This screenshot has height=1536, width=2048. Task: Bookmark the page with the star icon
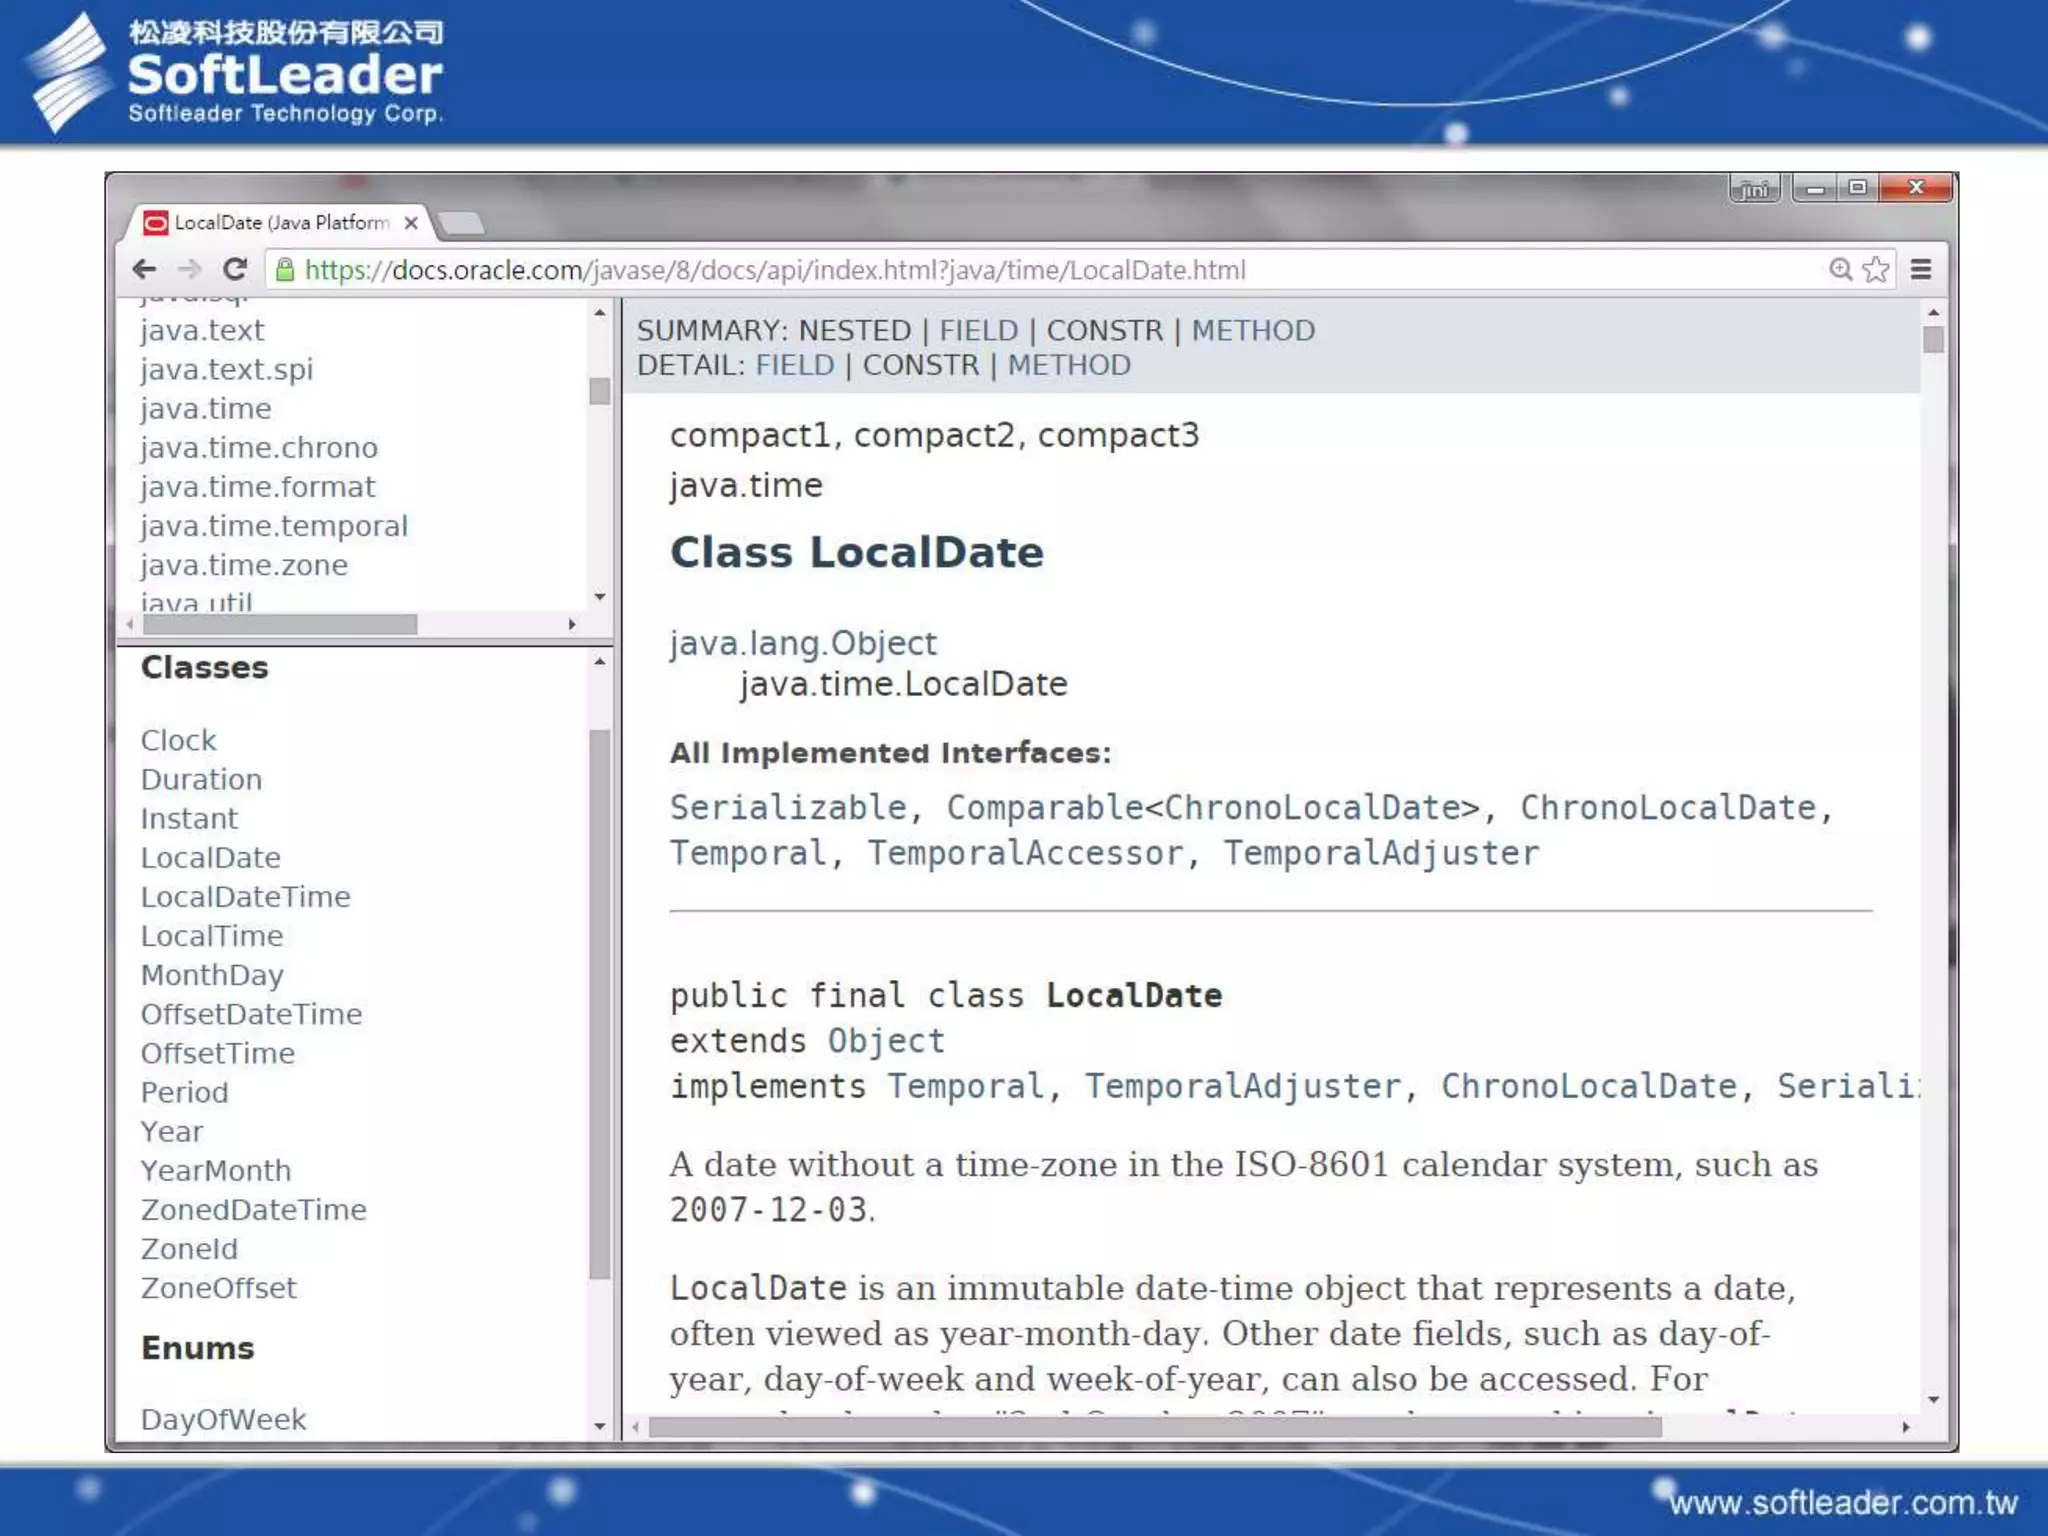coord(1876,269)
